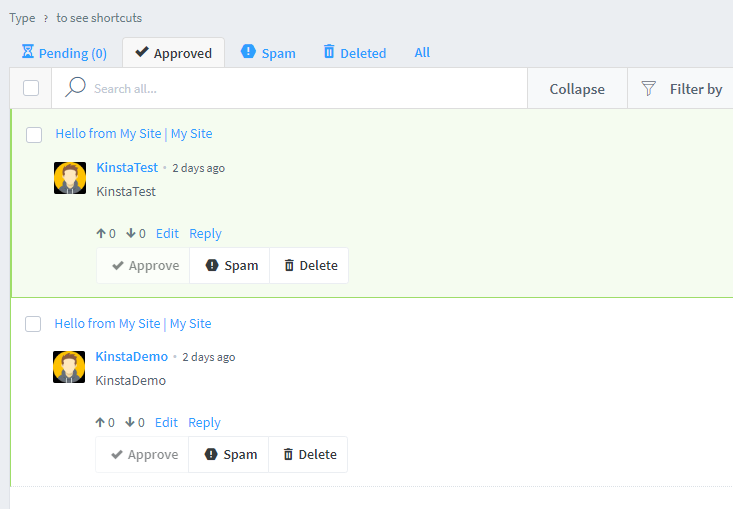Click the Filter by funnel icon
The height and width of the screenshot is (509, 733).
(648, 89)
